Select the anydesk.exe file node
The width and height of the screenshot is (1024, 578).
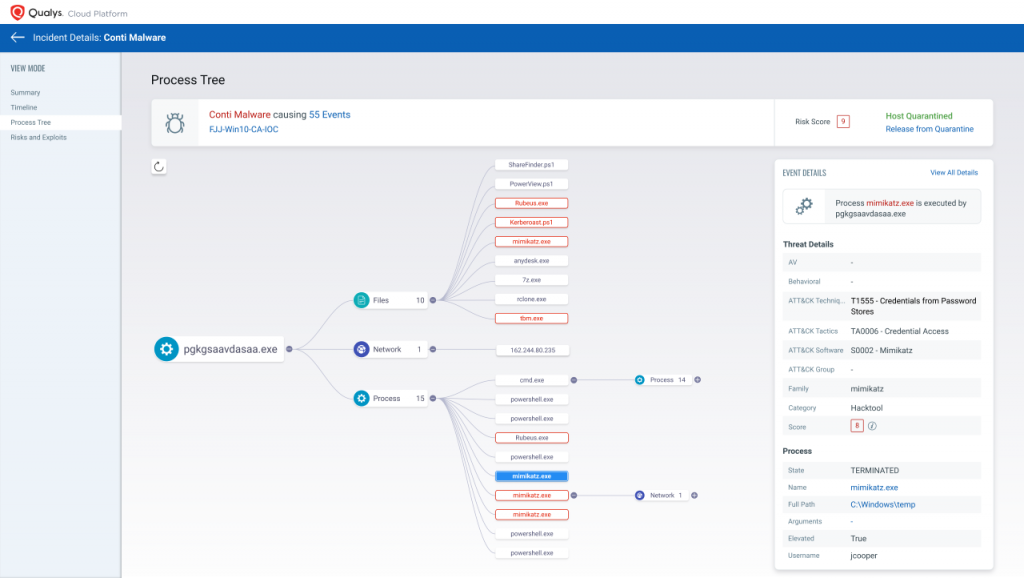click(x=532, y=261)
